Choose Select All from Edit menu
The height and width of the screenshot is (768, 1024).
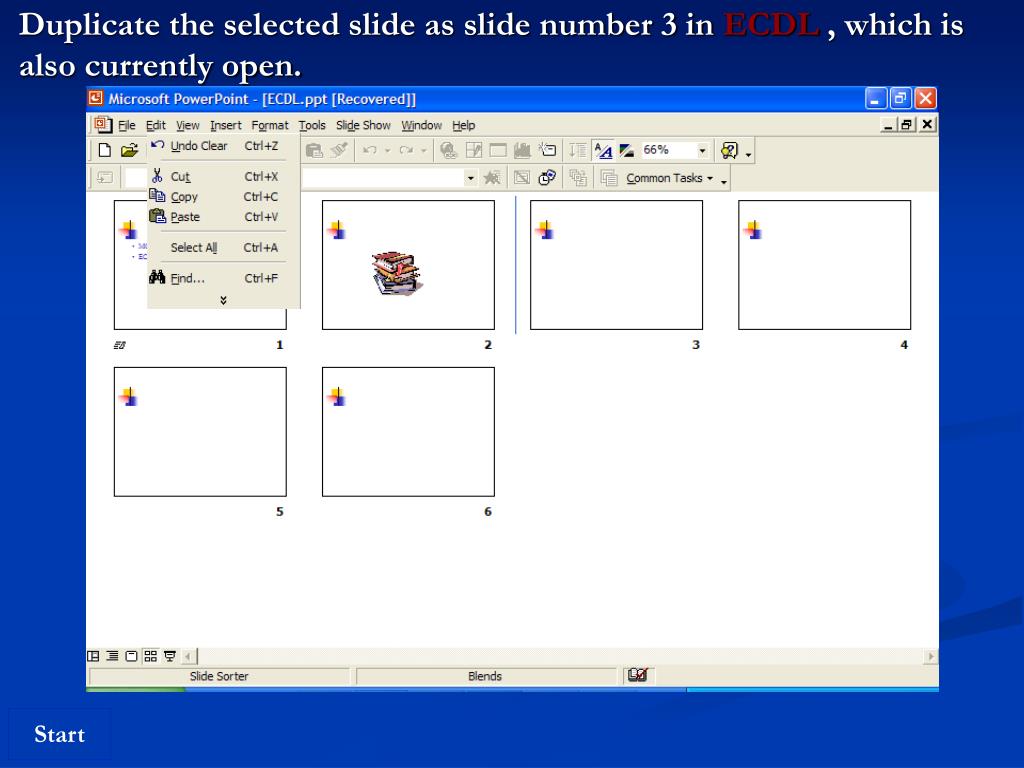(223, 248)
